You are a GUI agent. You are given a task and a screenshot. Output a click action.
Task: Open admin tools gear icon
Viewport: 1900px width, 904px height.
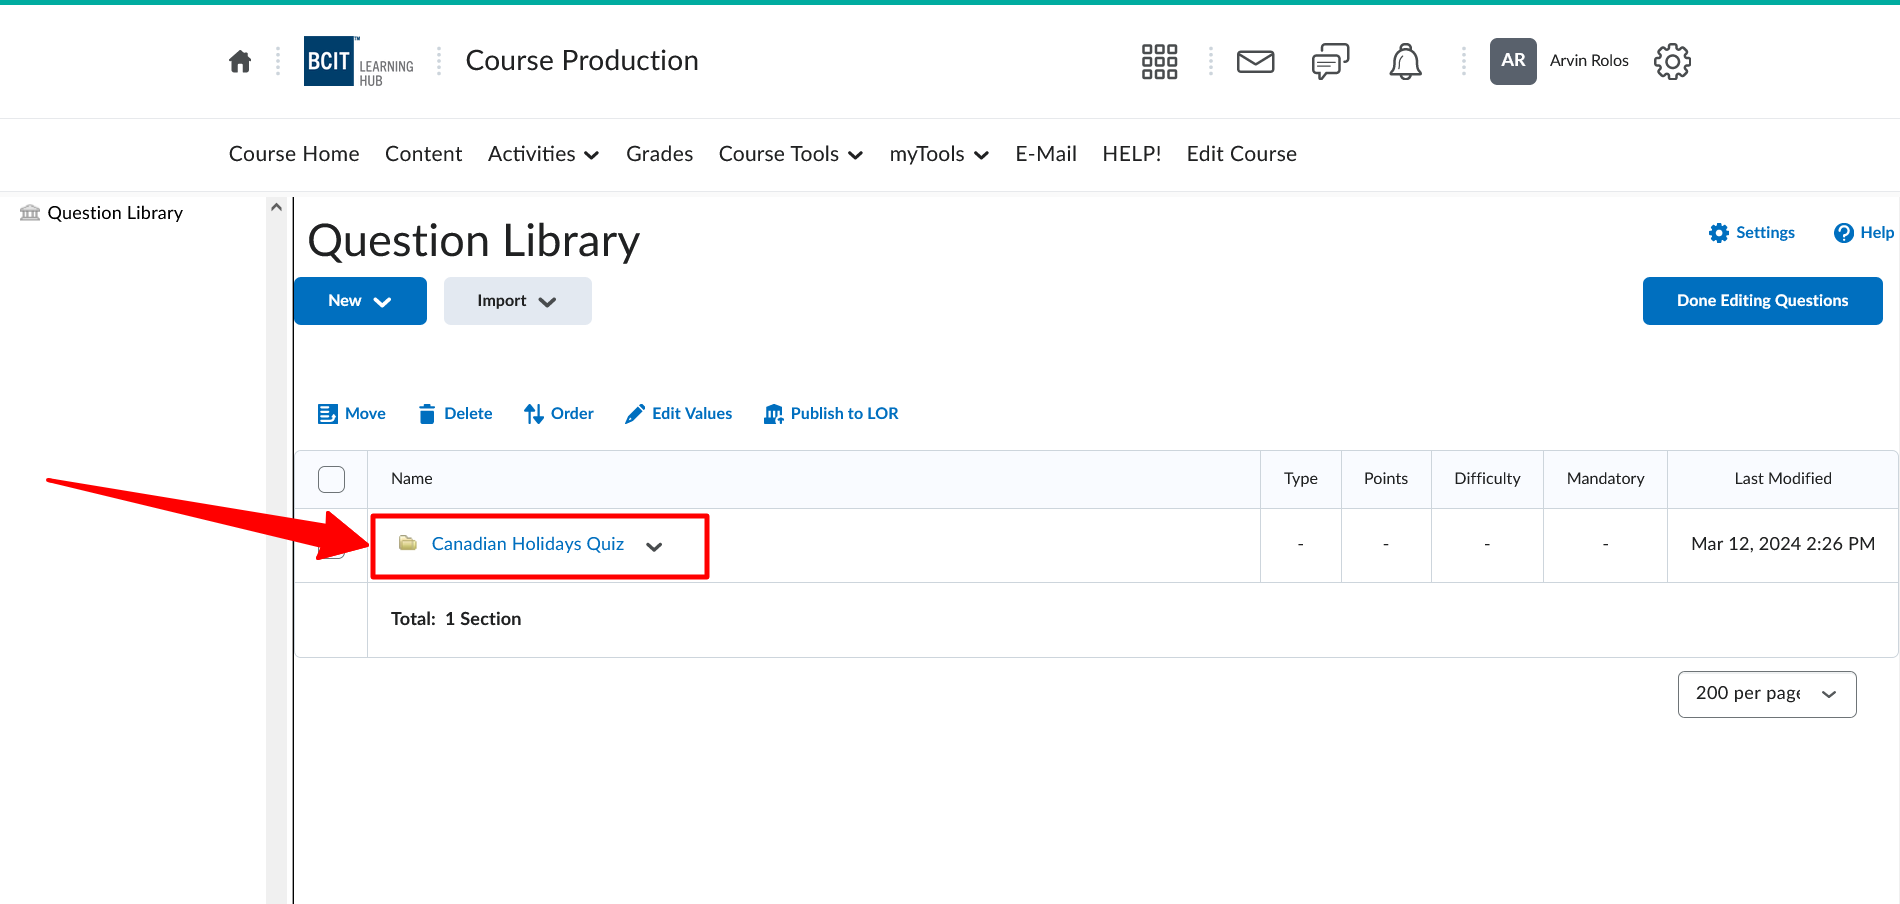click(x=1672, y=62)
